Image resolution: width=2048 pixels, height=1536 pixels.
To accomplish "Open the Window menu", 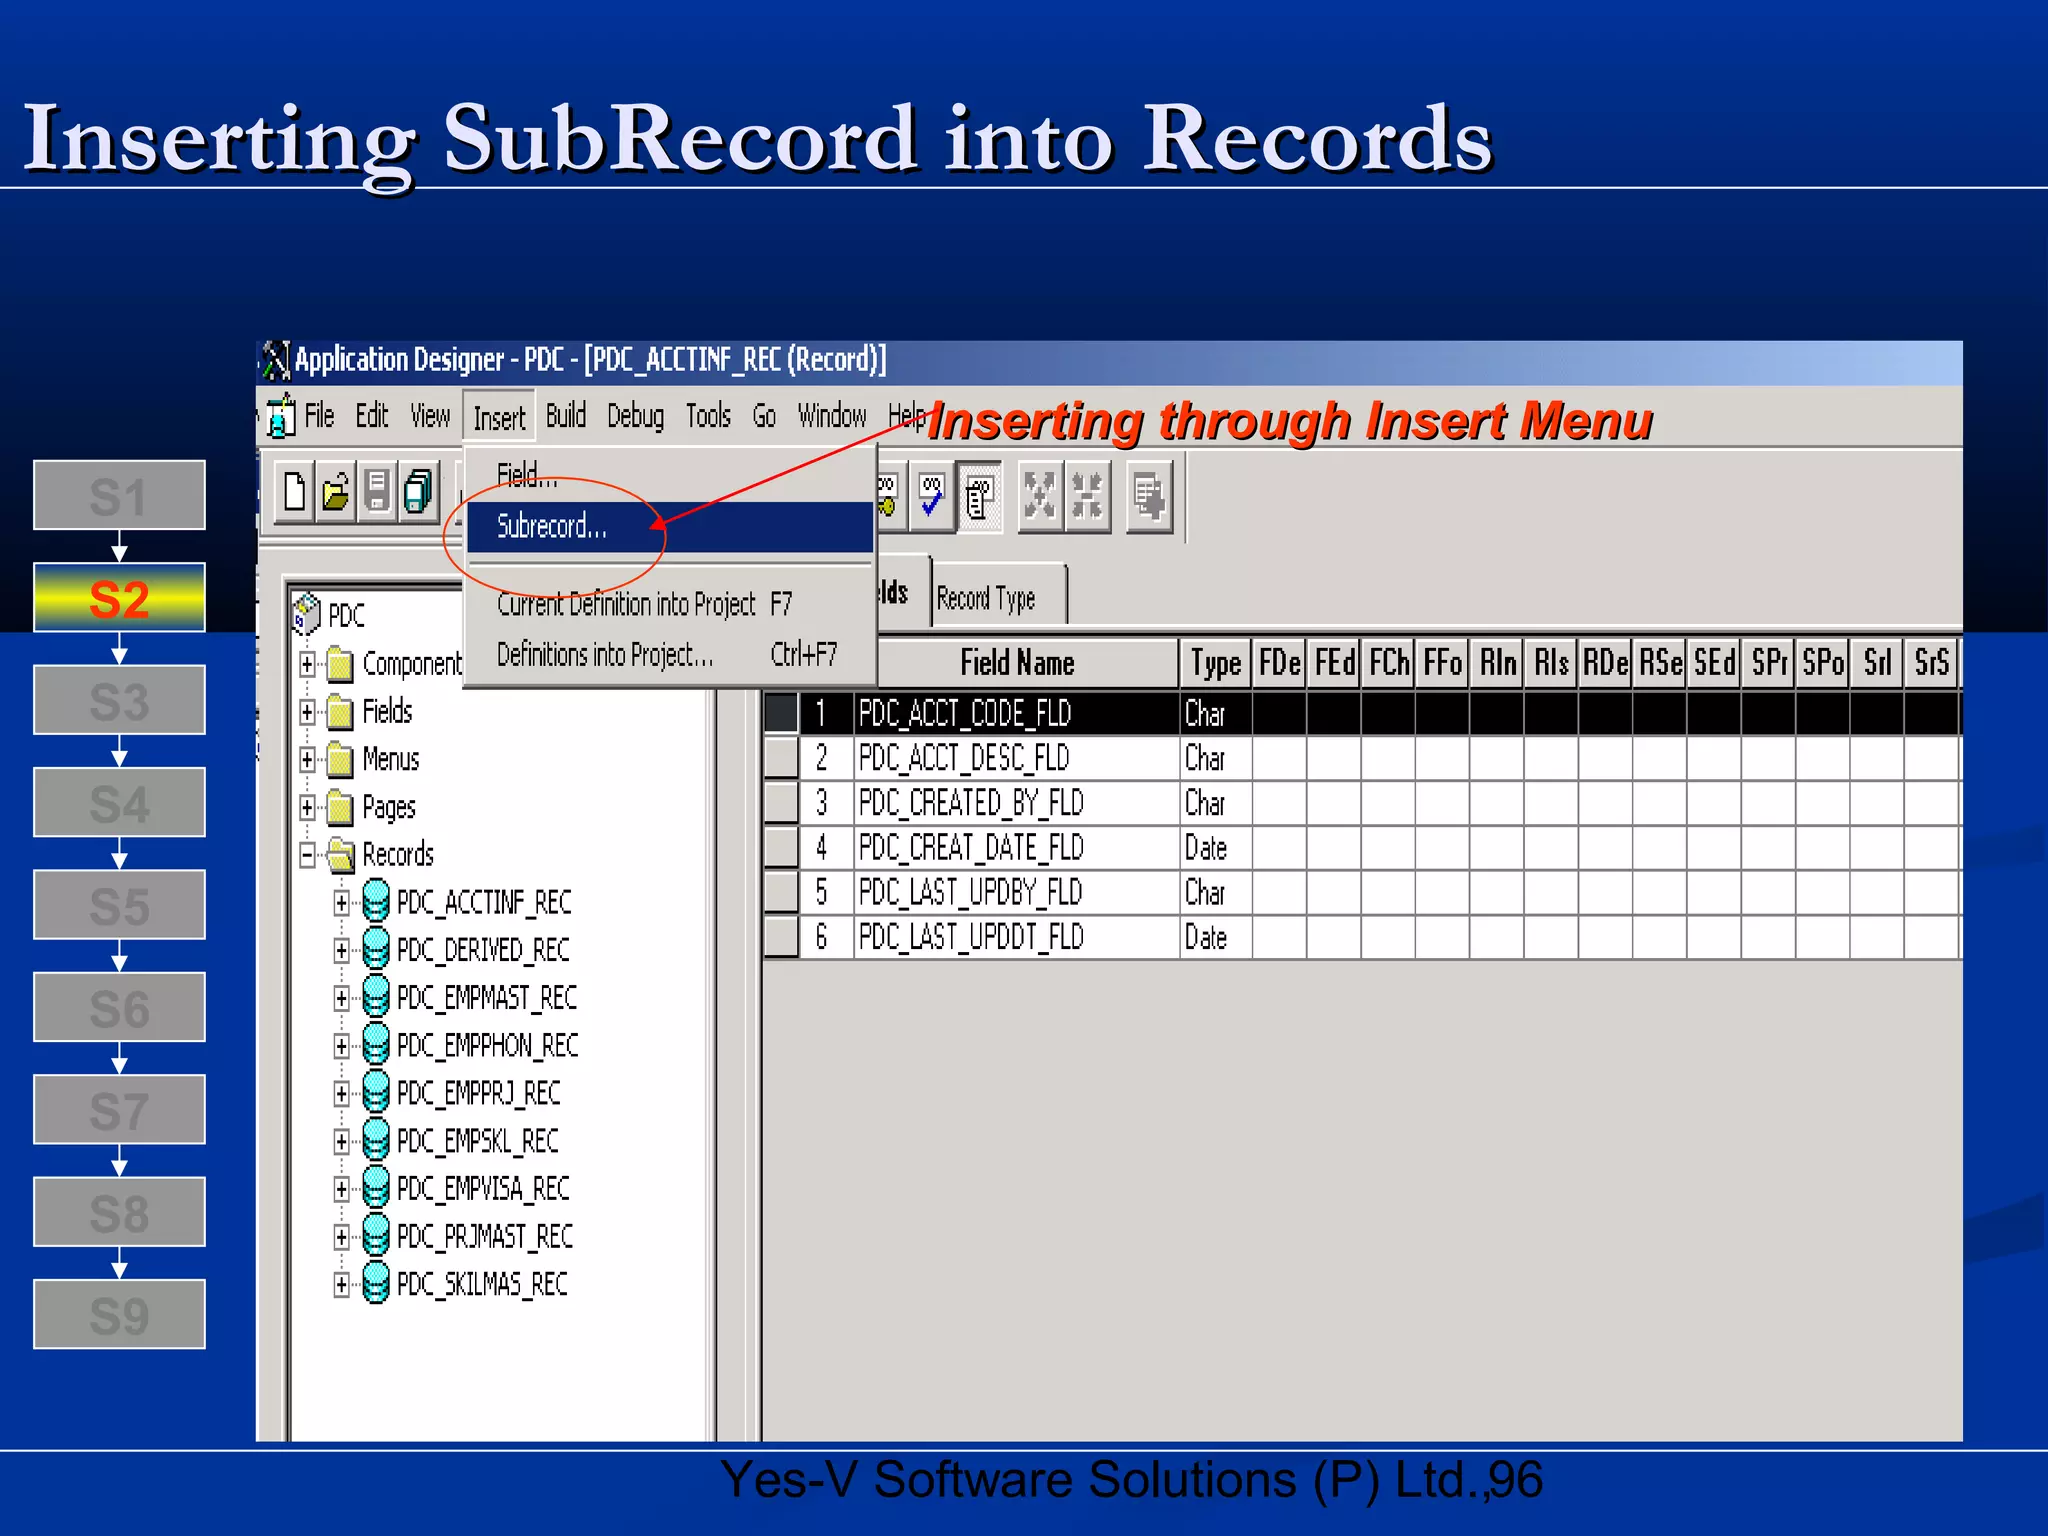I will pyautogui.click(x=831, y=416).
